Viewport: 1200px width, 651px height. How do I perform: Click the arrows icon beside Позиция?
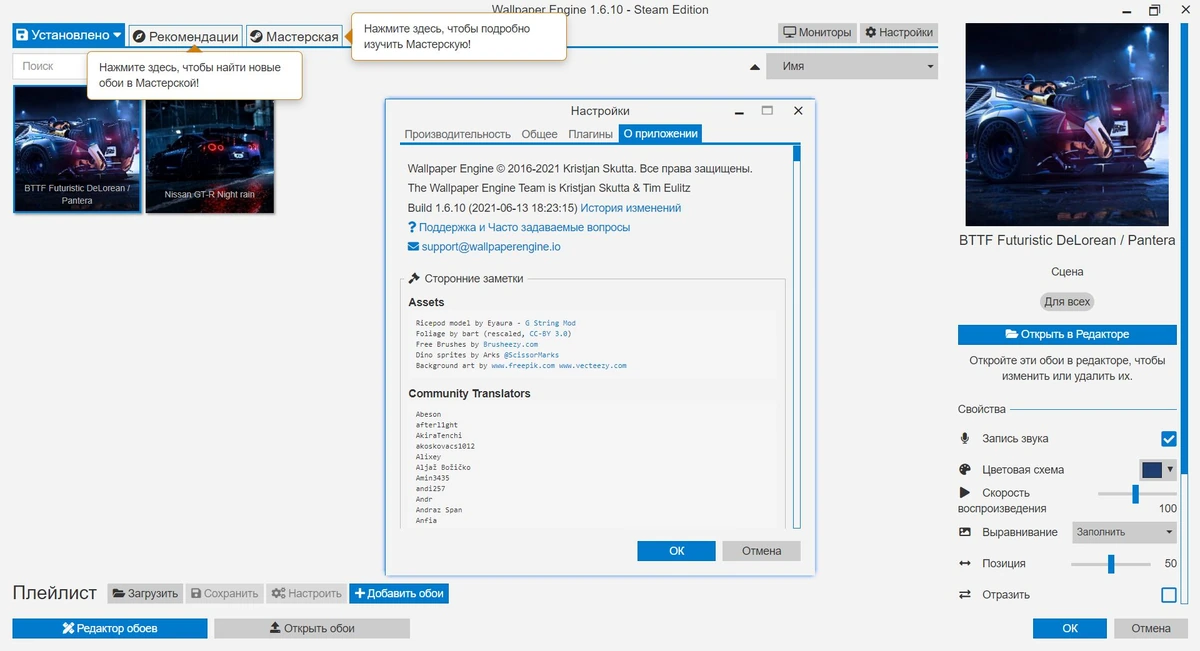[965, 563]
